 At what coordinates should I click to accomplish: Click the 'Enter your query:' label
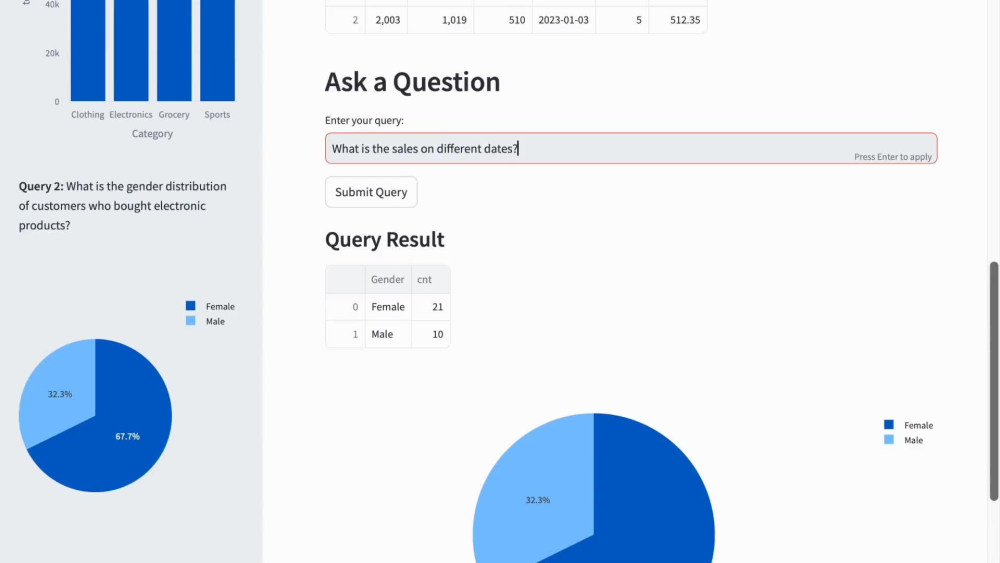[x=364, y=120]
